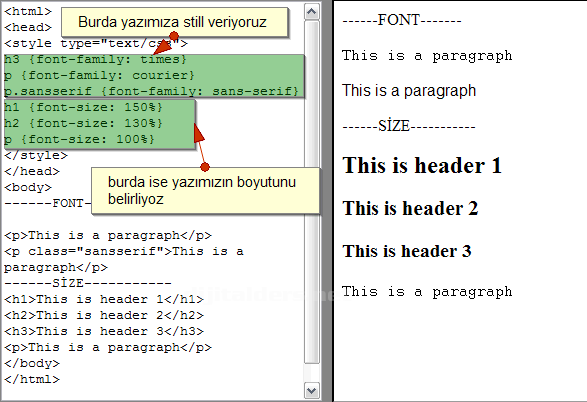Screen dimensions: 587x402
Task: Click the '------SİZE-----------' line in code editor
Action: (x=88, y=283)
